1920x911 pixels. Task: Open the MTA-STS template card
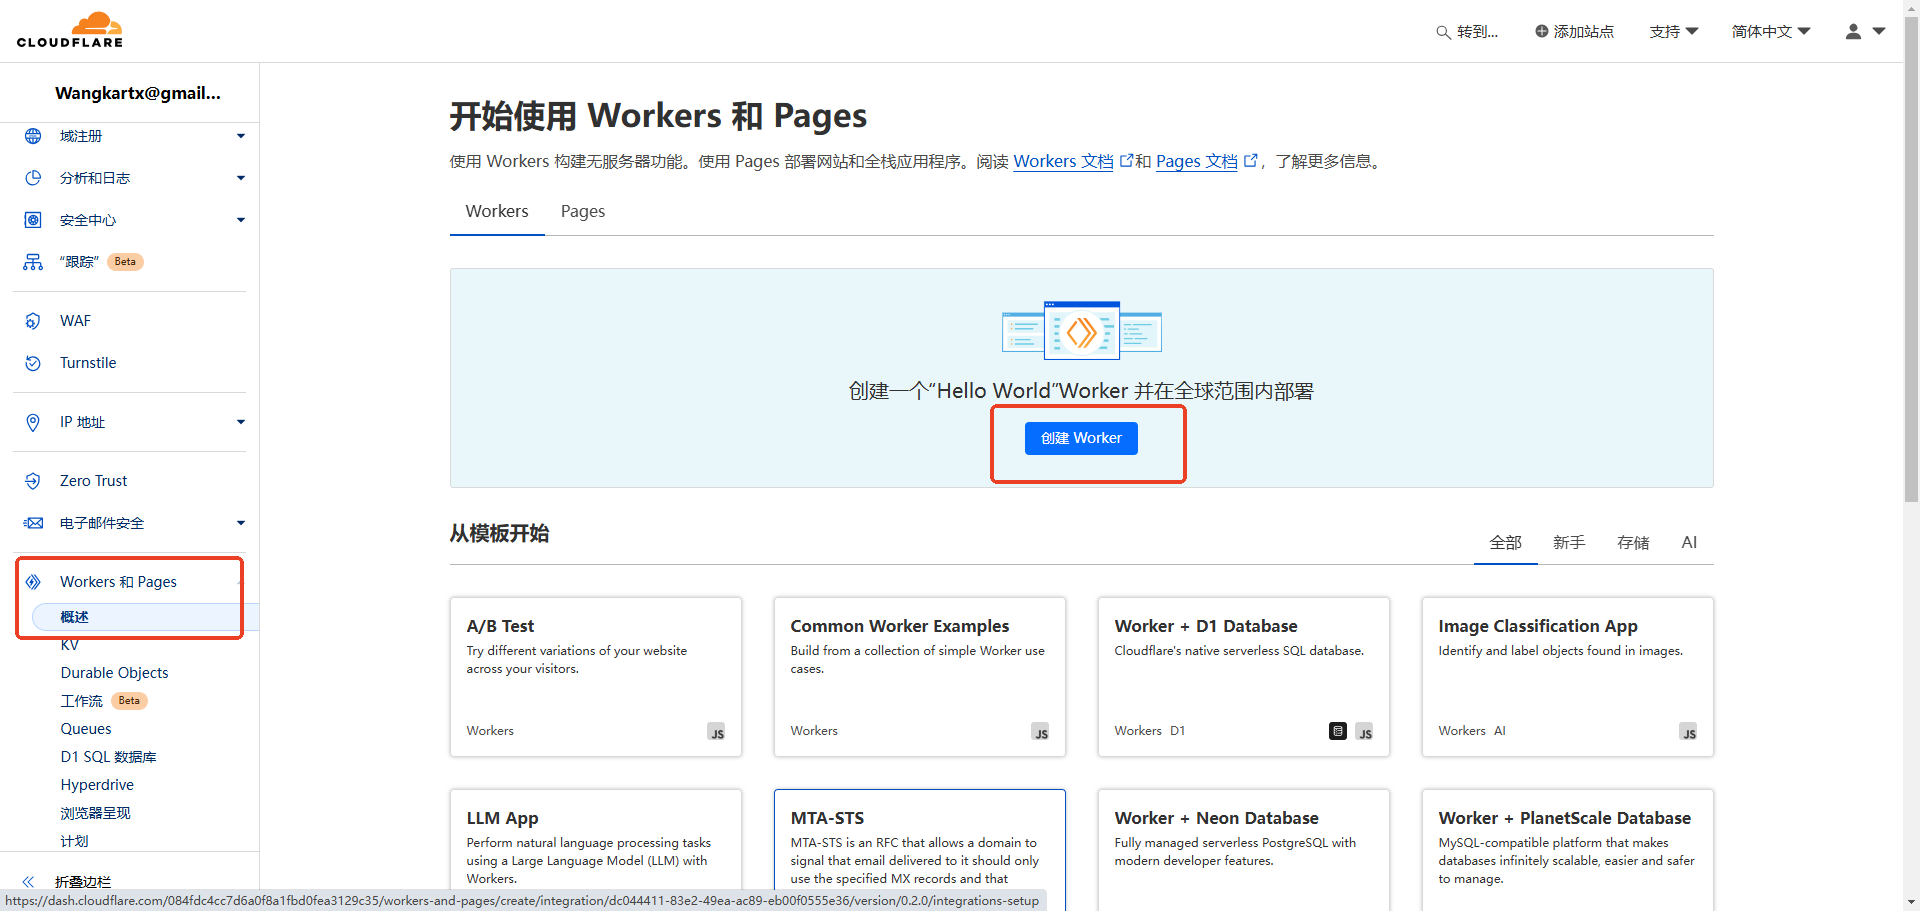[920, 850]
